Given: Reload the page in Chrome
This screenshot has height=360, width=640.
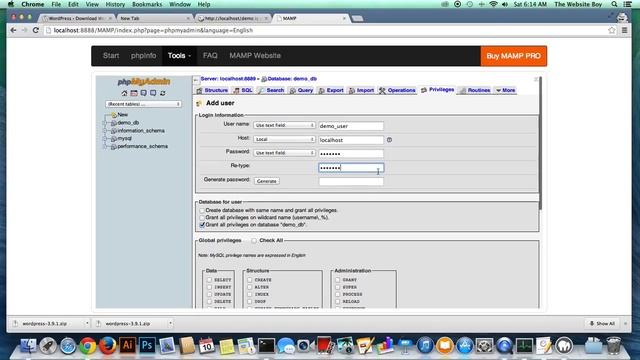Looking at the screenshot, I should 36,30.
